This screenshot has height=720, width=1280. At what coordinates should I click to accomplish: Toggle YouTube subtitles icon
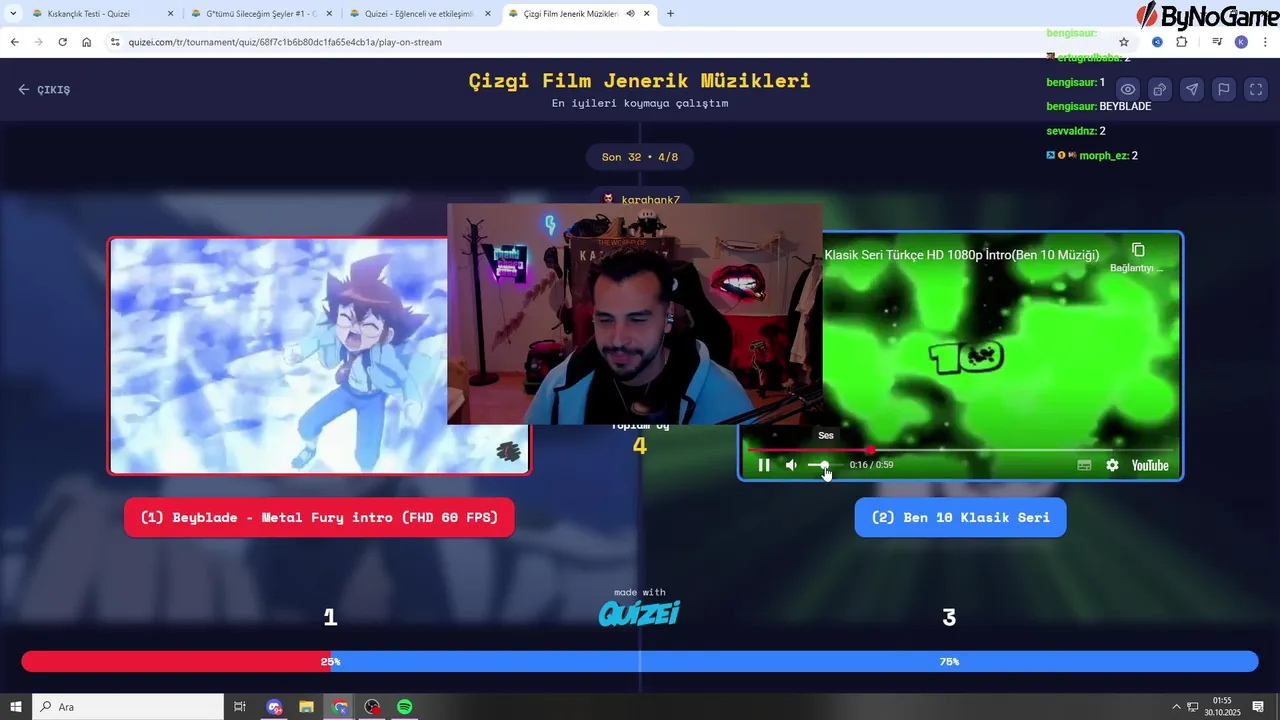pos(1084,465)
